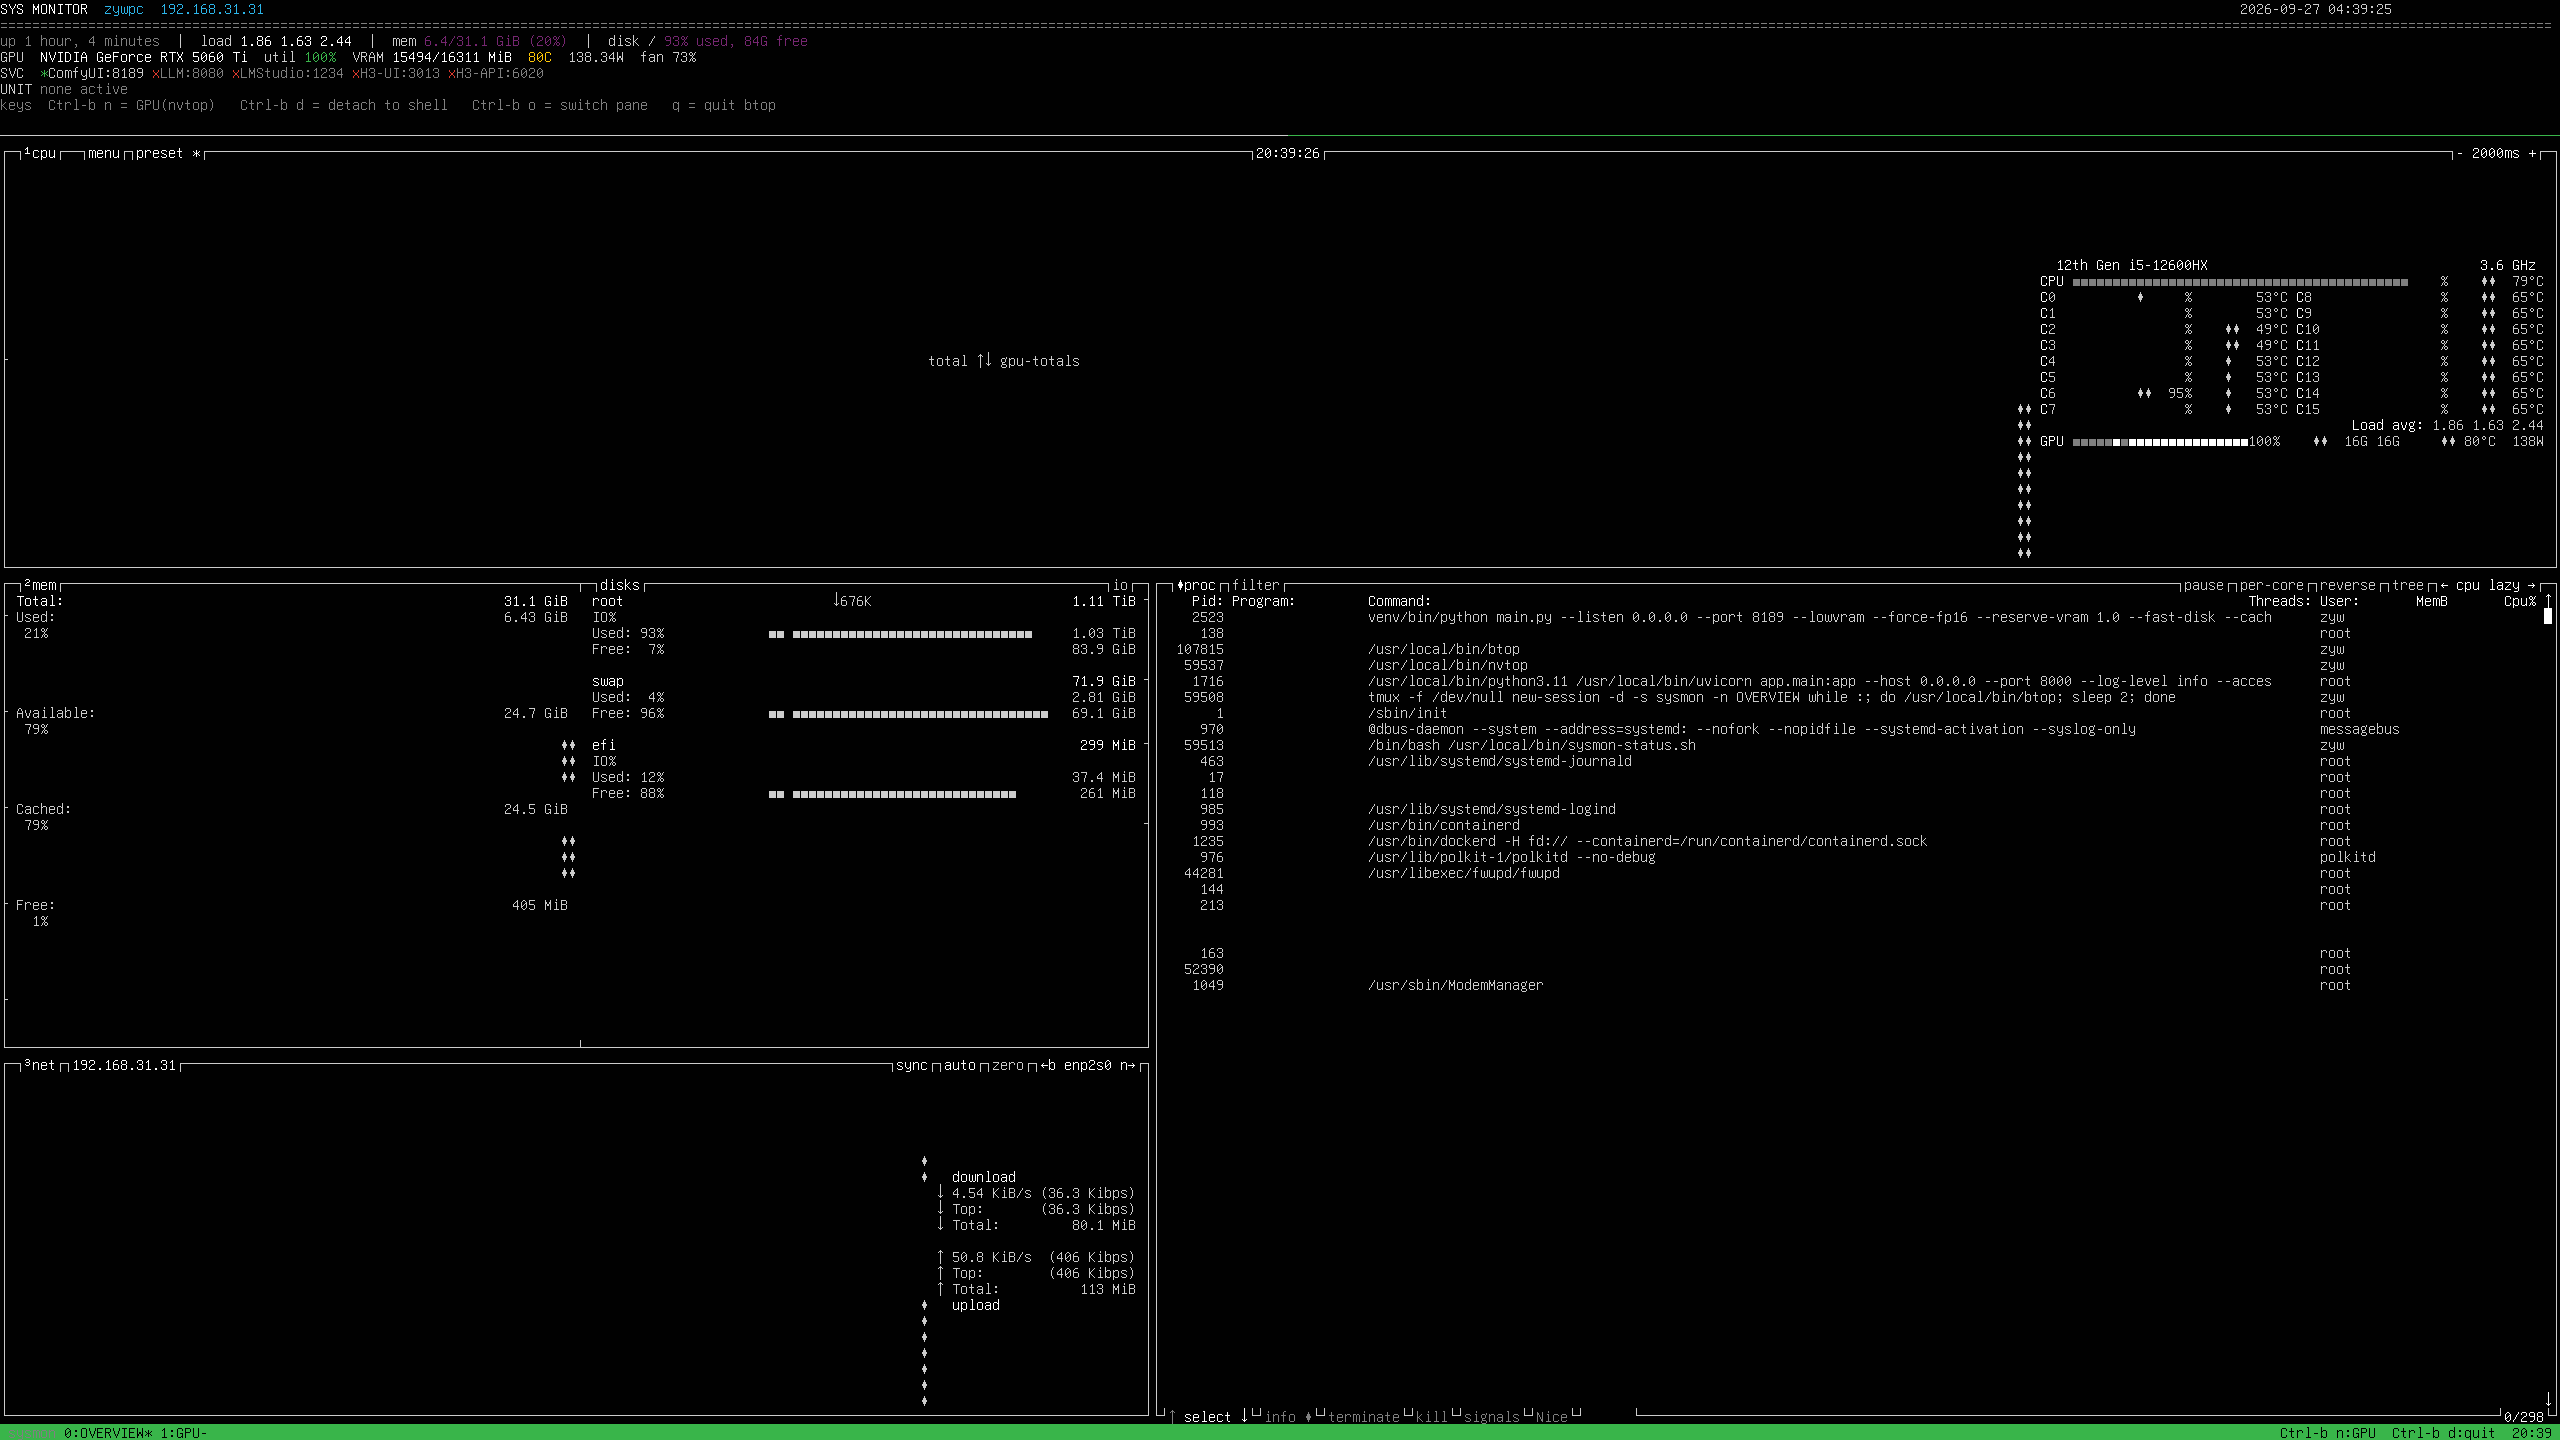Toggle per-core process CPU usage
The image size is (2560, 1440).
coord(2272,585)
